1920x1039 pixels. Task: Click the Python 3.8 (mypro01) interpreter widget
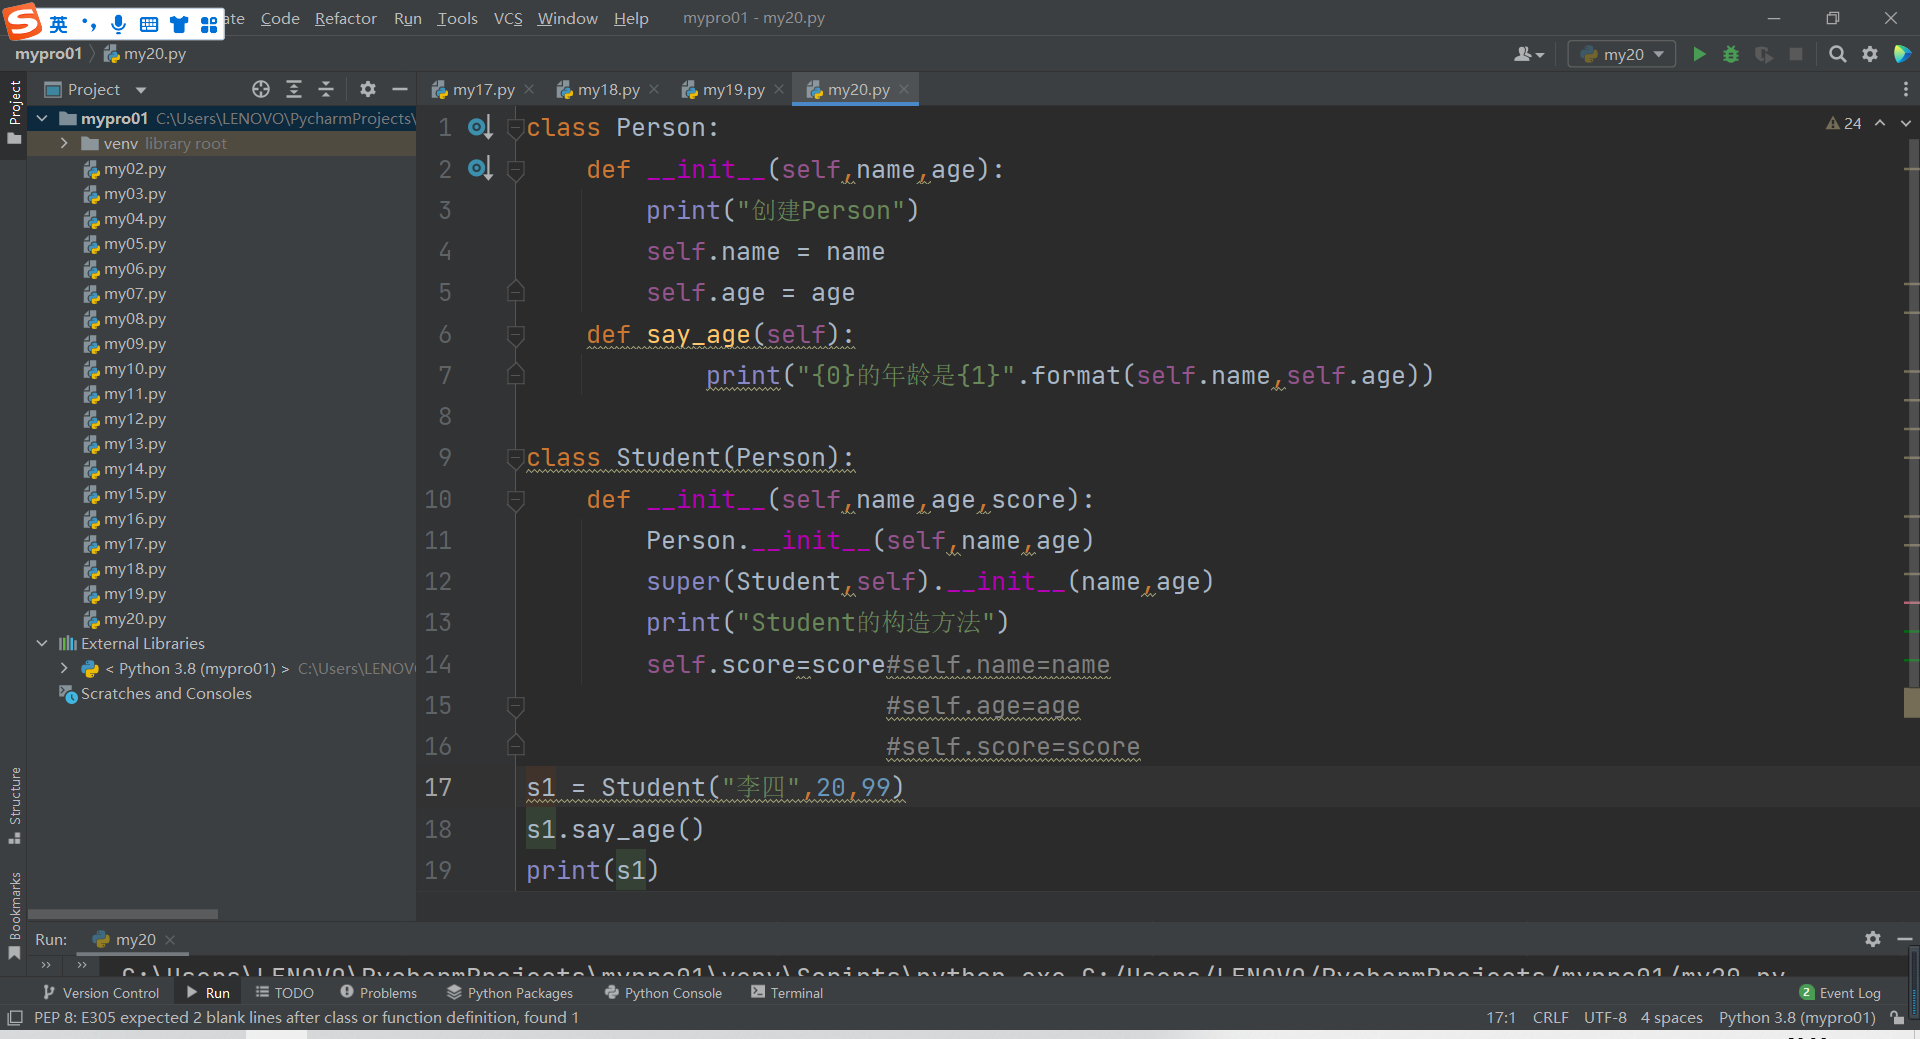tap(1797, 1018)
